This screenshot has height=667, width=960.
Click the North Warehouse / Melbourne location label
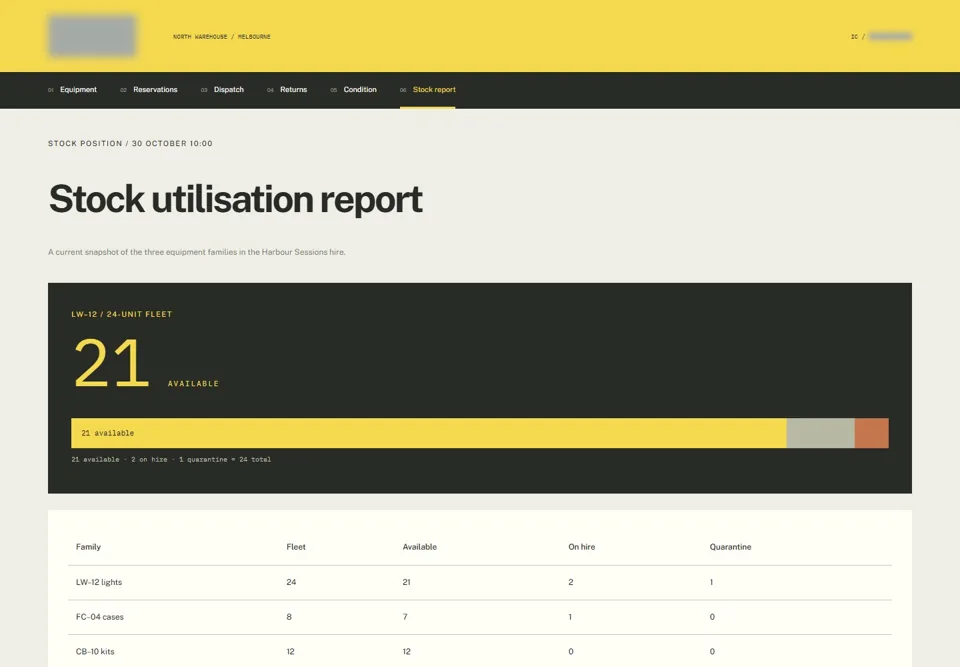(222, 37)
